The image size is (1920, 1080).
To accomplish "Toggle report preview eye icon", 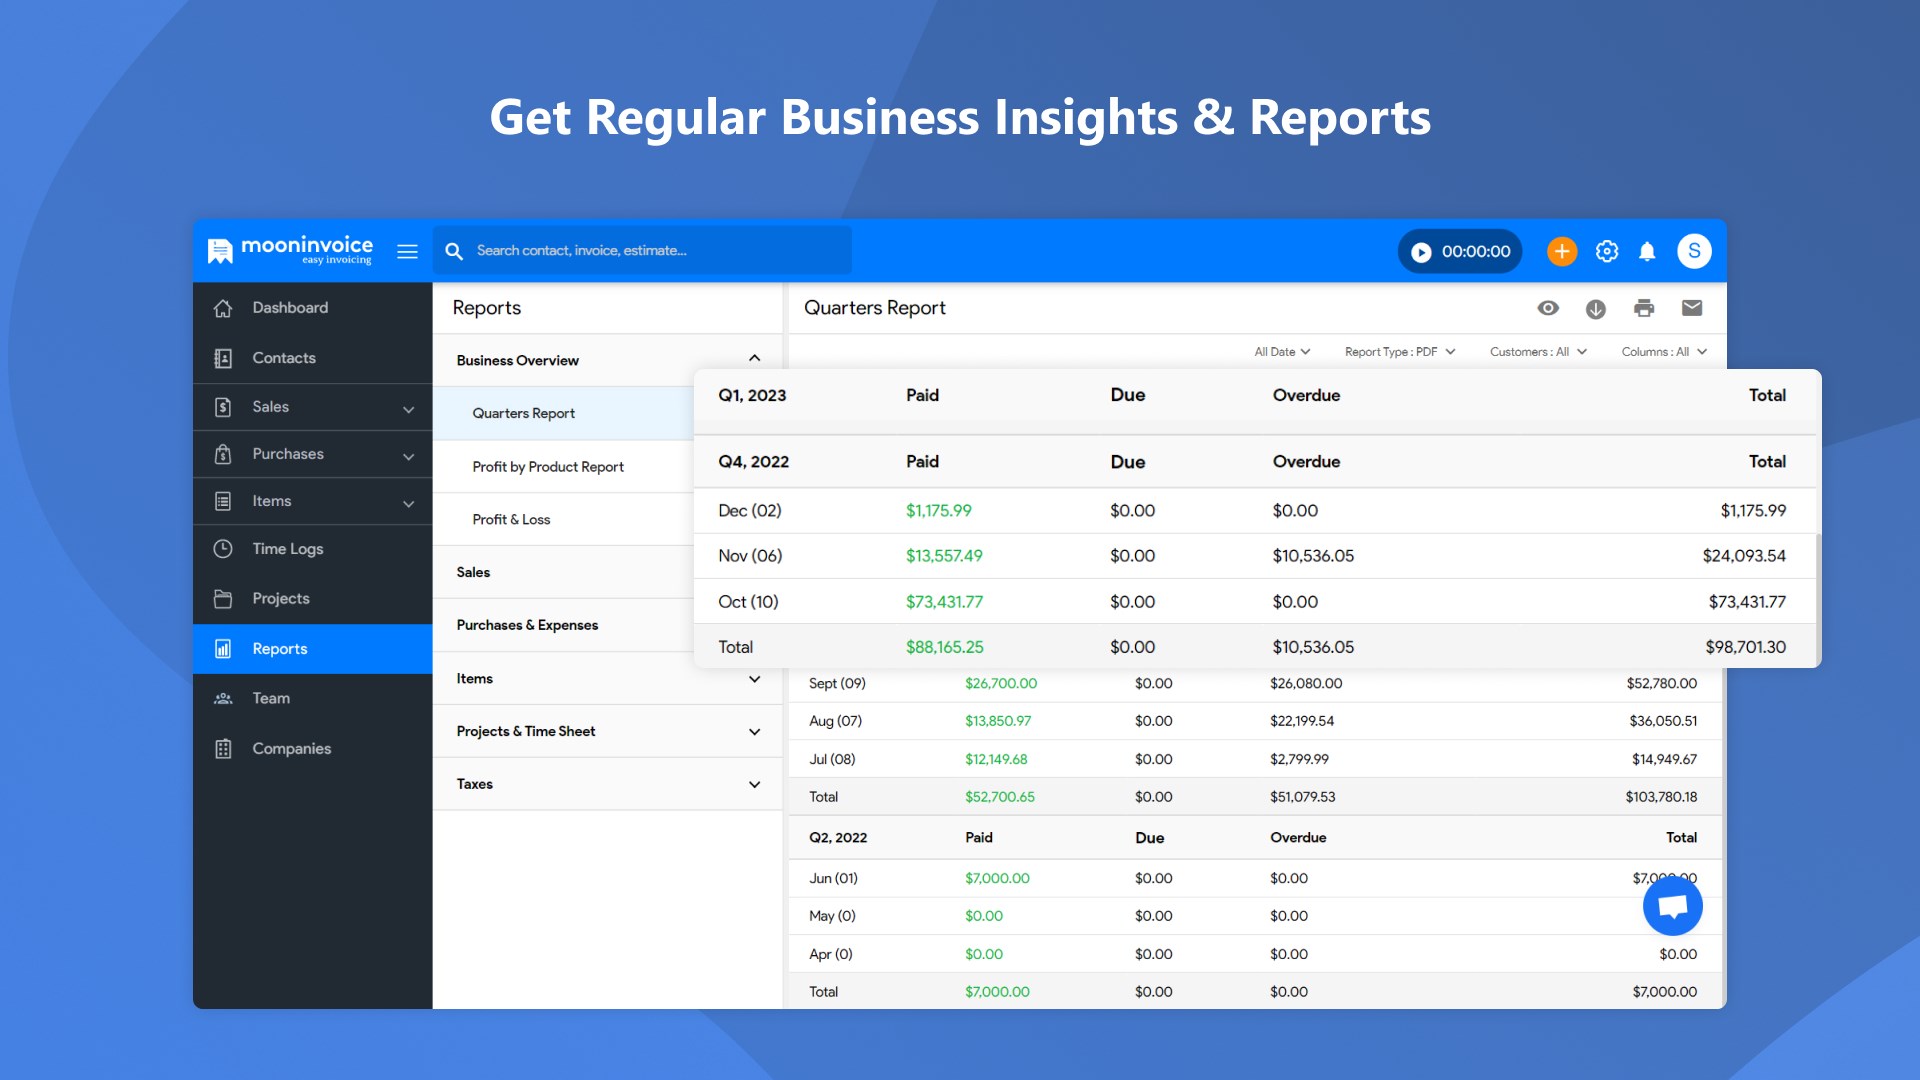I will click(1547, 308).
